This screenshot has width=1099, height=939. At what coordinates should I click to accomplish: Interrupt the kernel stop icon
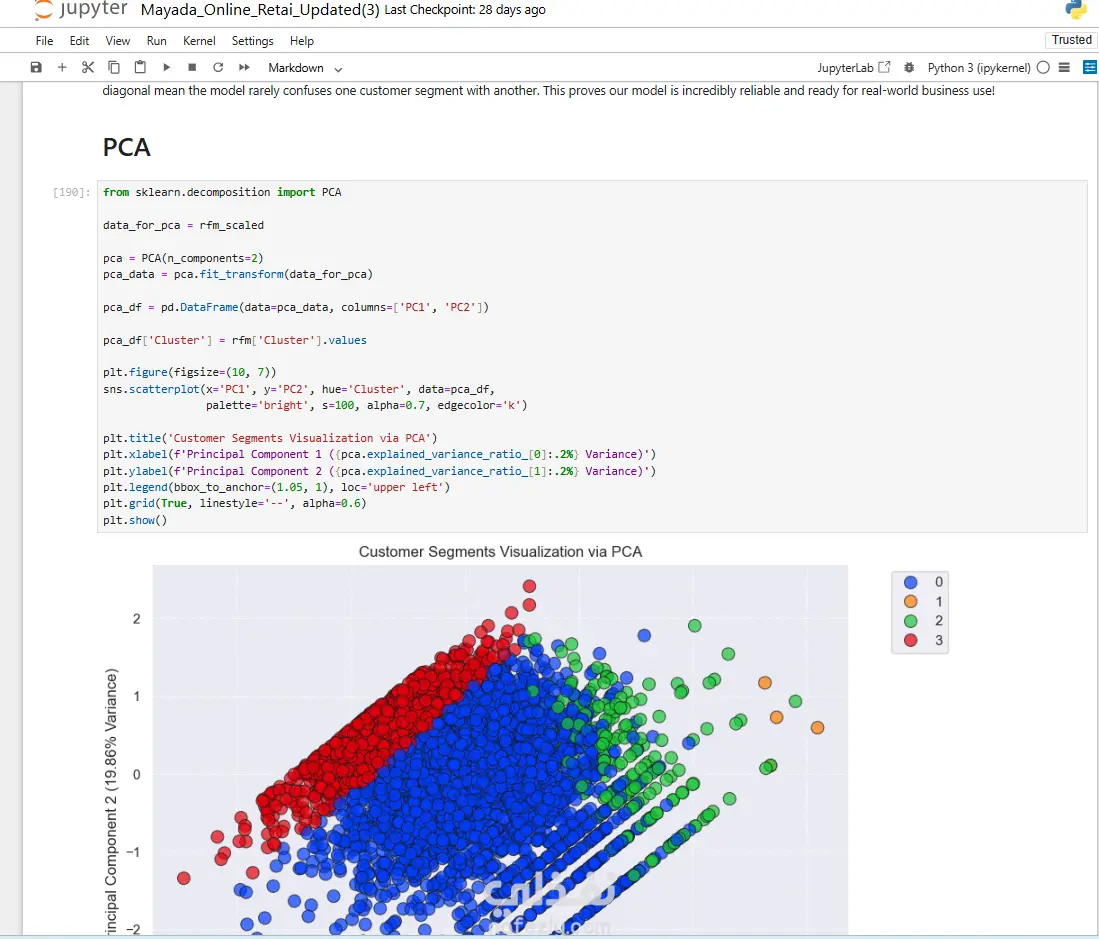click(x=192, y=67)
